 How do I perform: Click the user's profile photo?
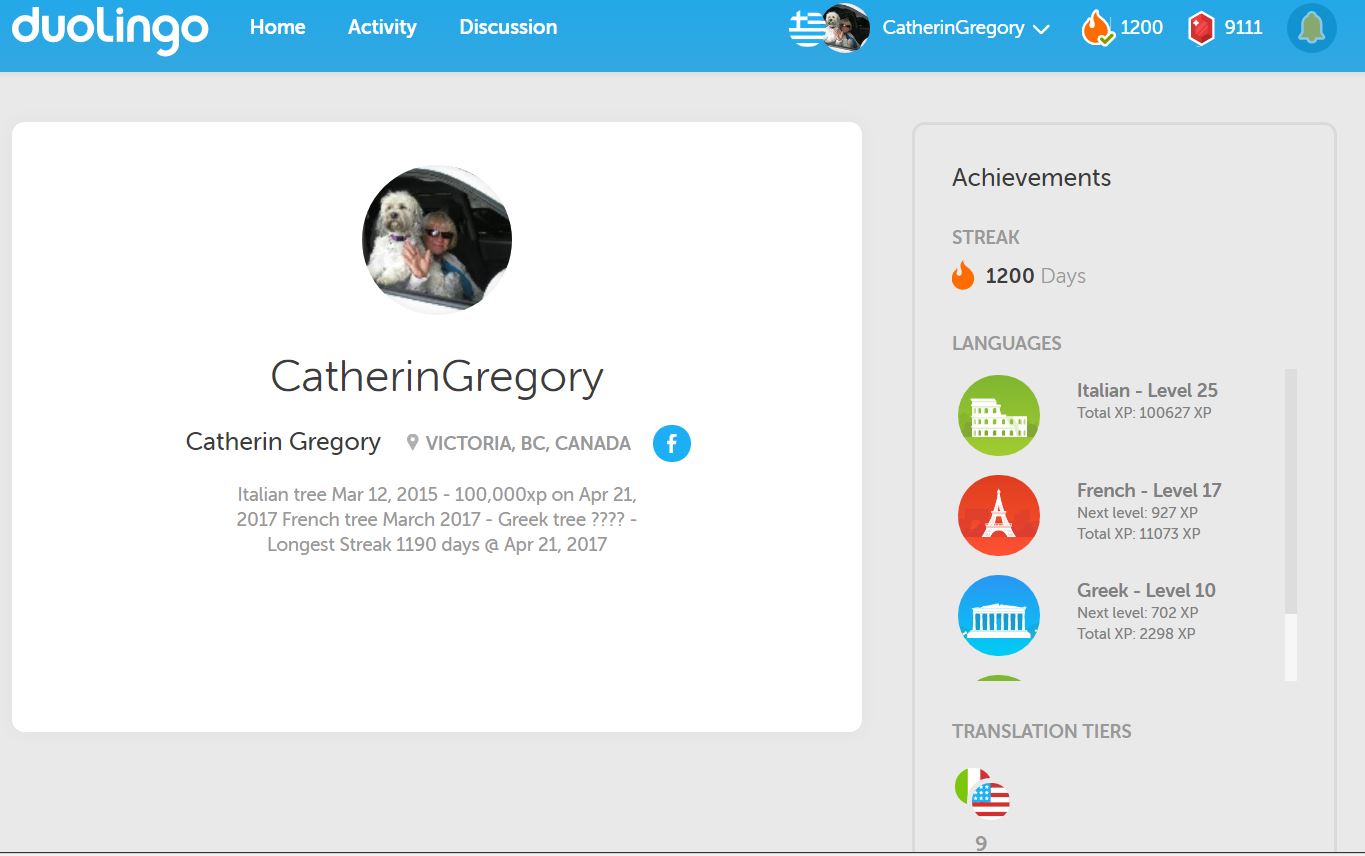click(438, 238)
